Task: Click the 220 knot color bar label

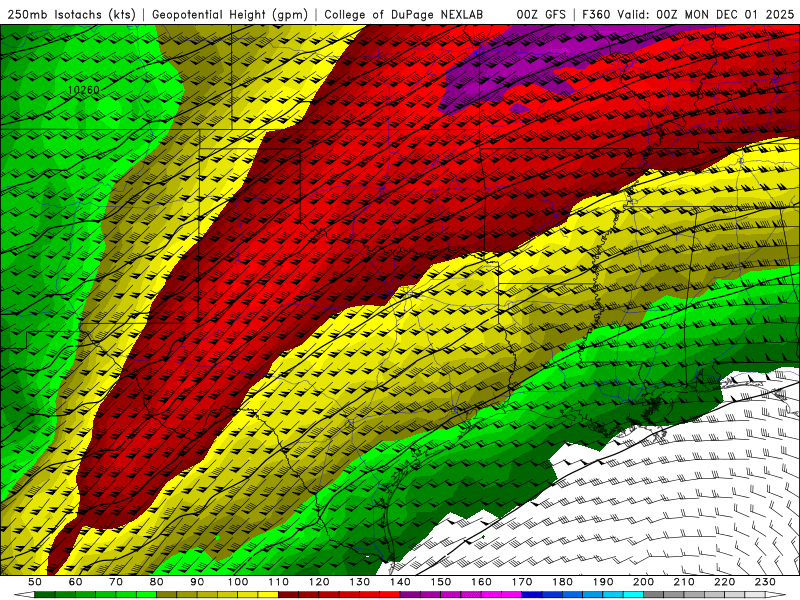Action: pyautogui.click(x=724, y=582)
